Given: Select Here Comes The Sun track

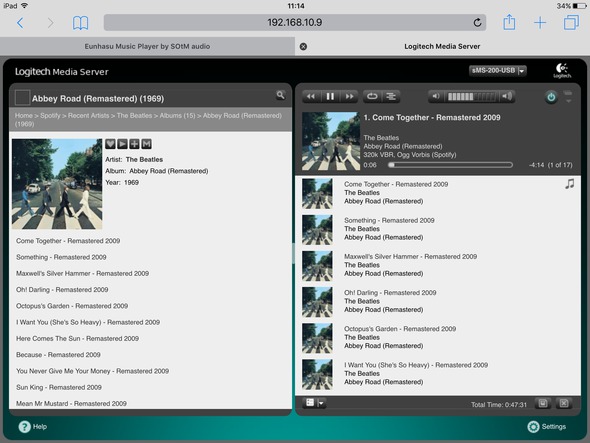Looking at the screenshot, I should point(77,338).
